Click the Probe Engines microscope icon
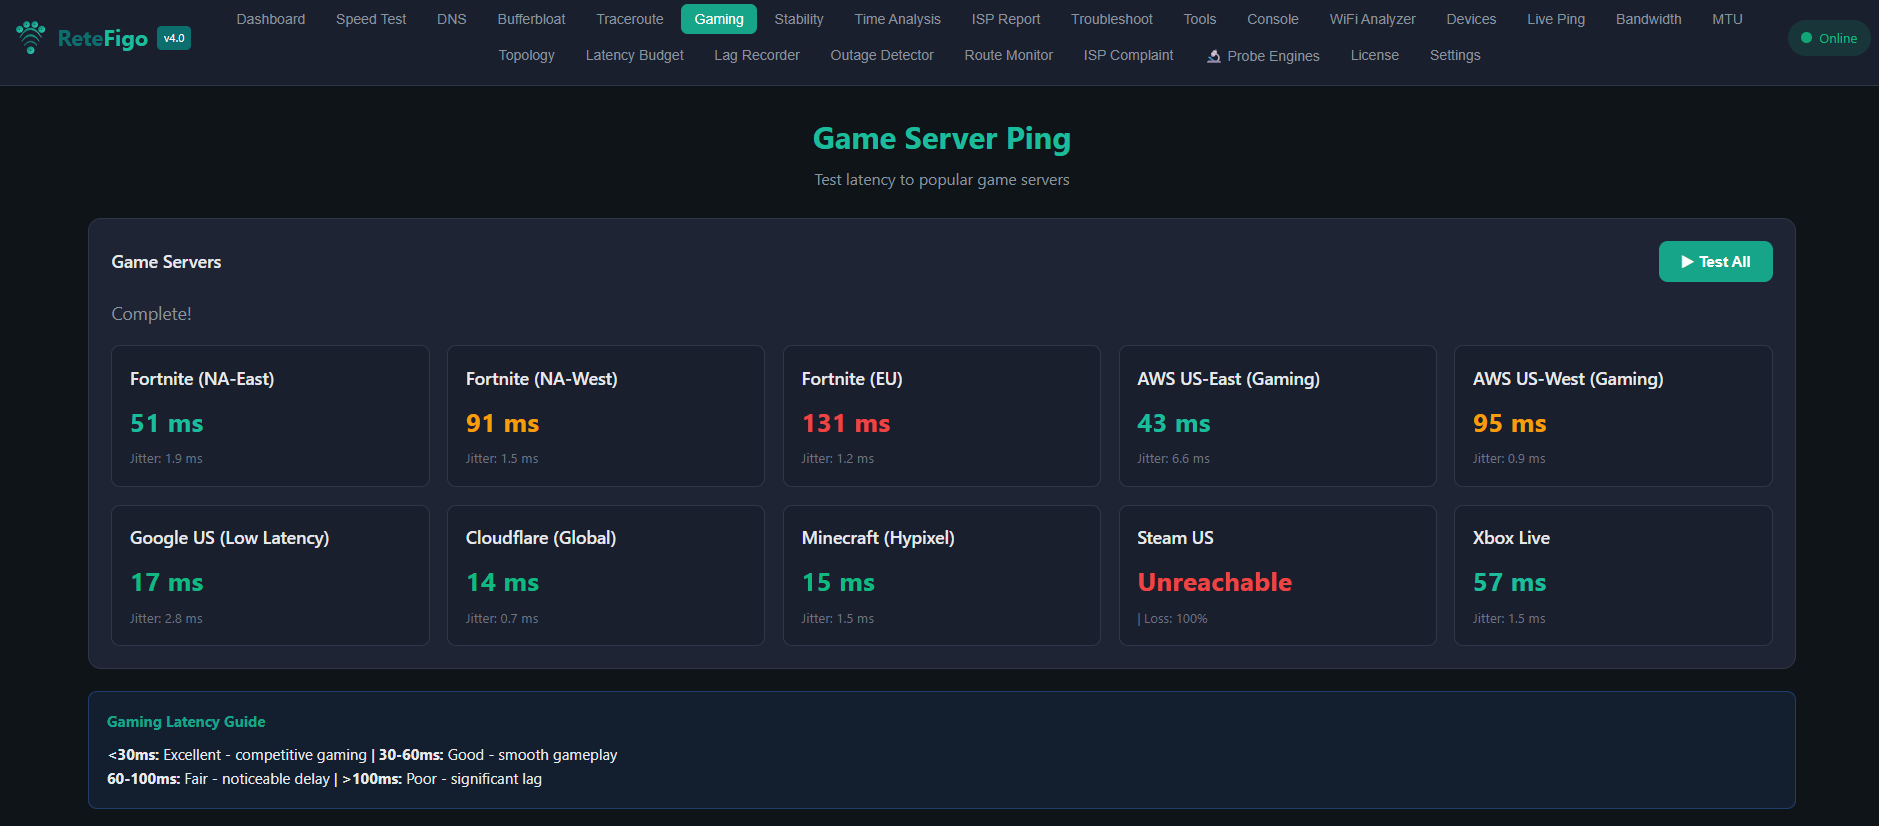Viewport: 1879px width, 826px height. pyautogui.click(x=1213, y=56)
